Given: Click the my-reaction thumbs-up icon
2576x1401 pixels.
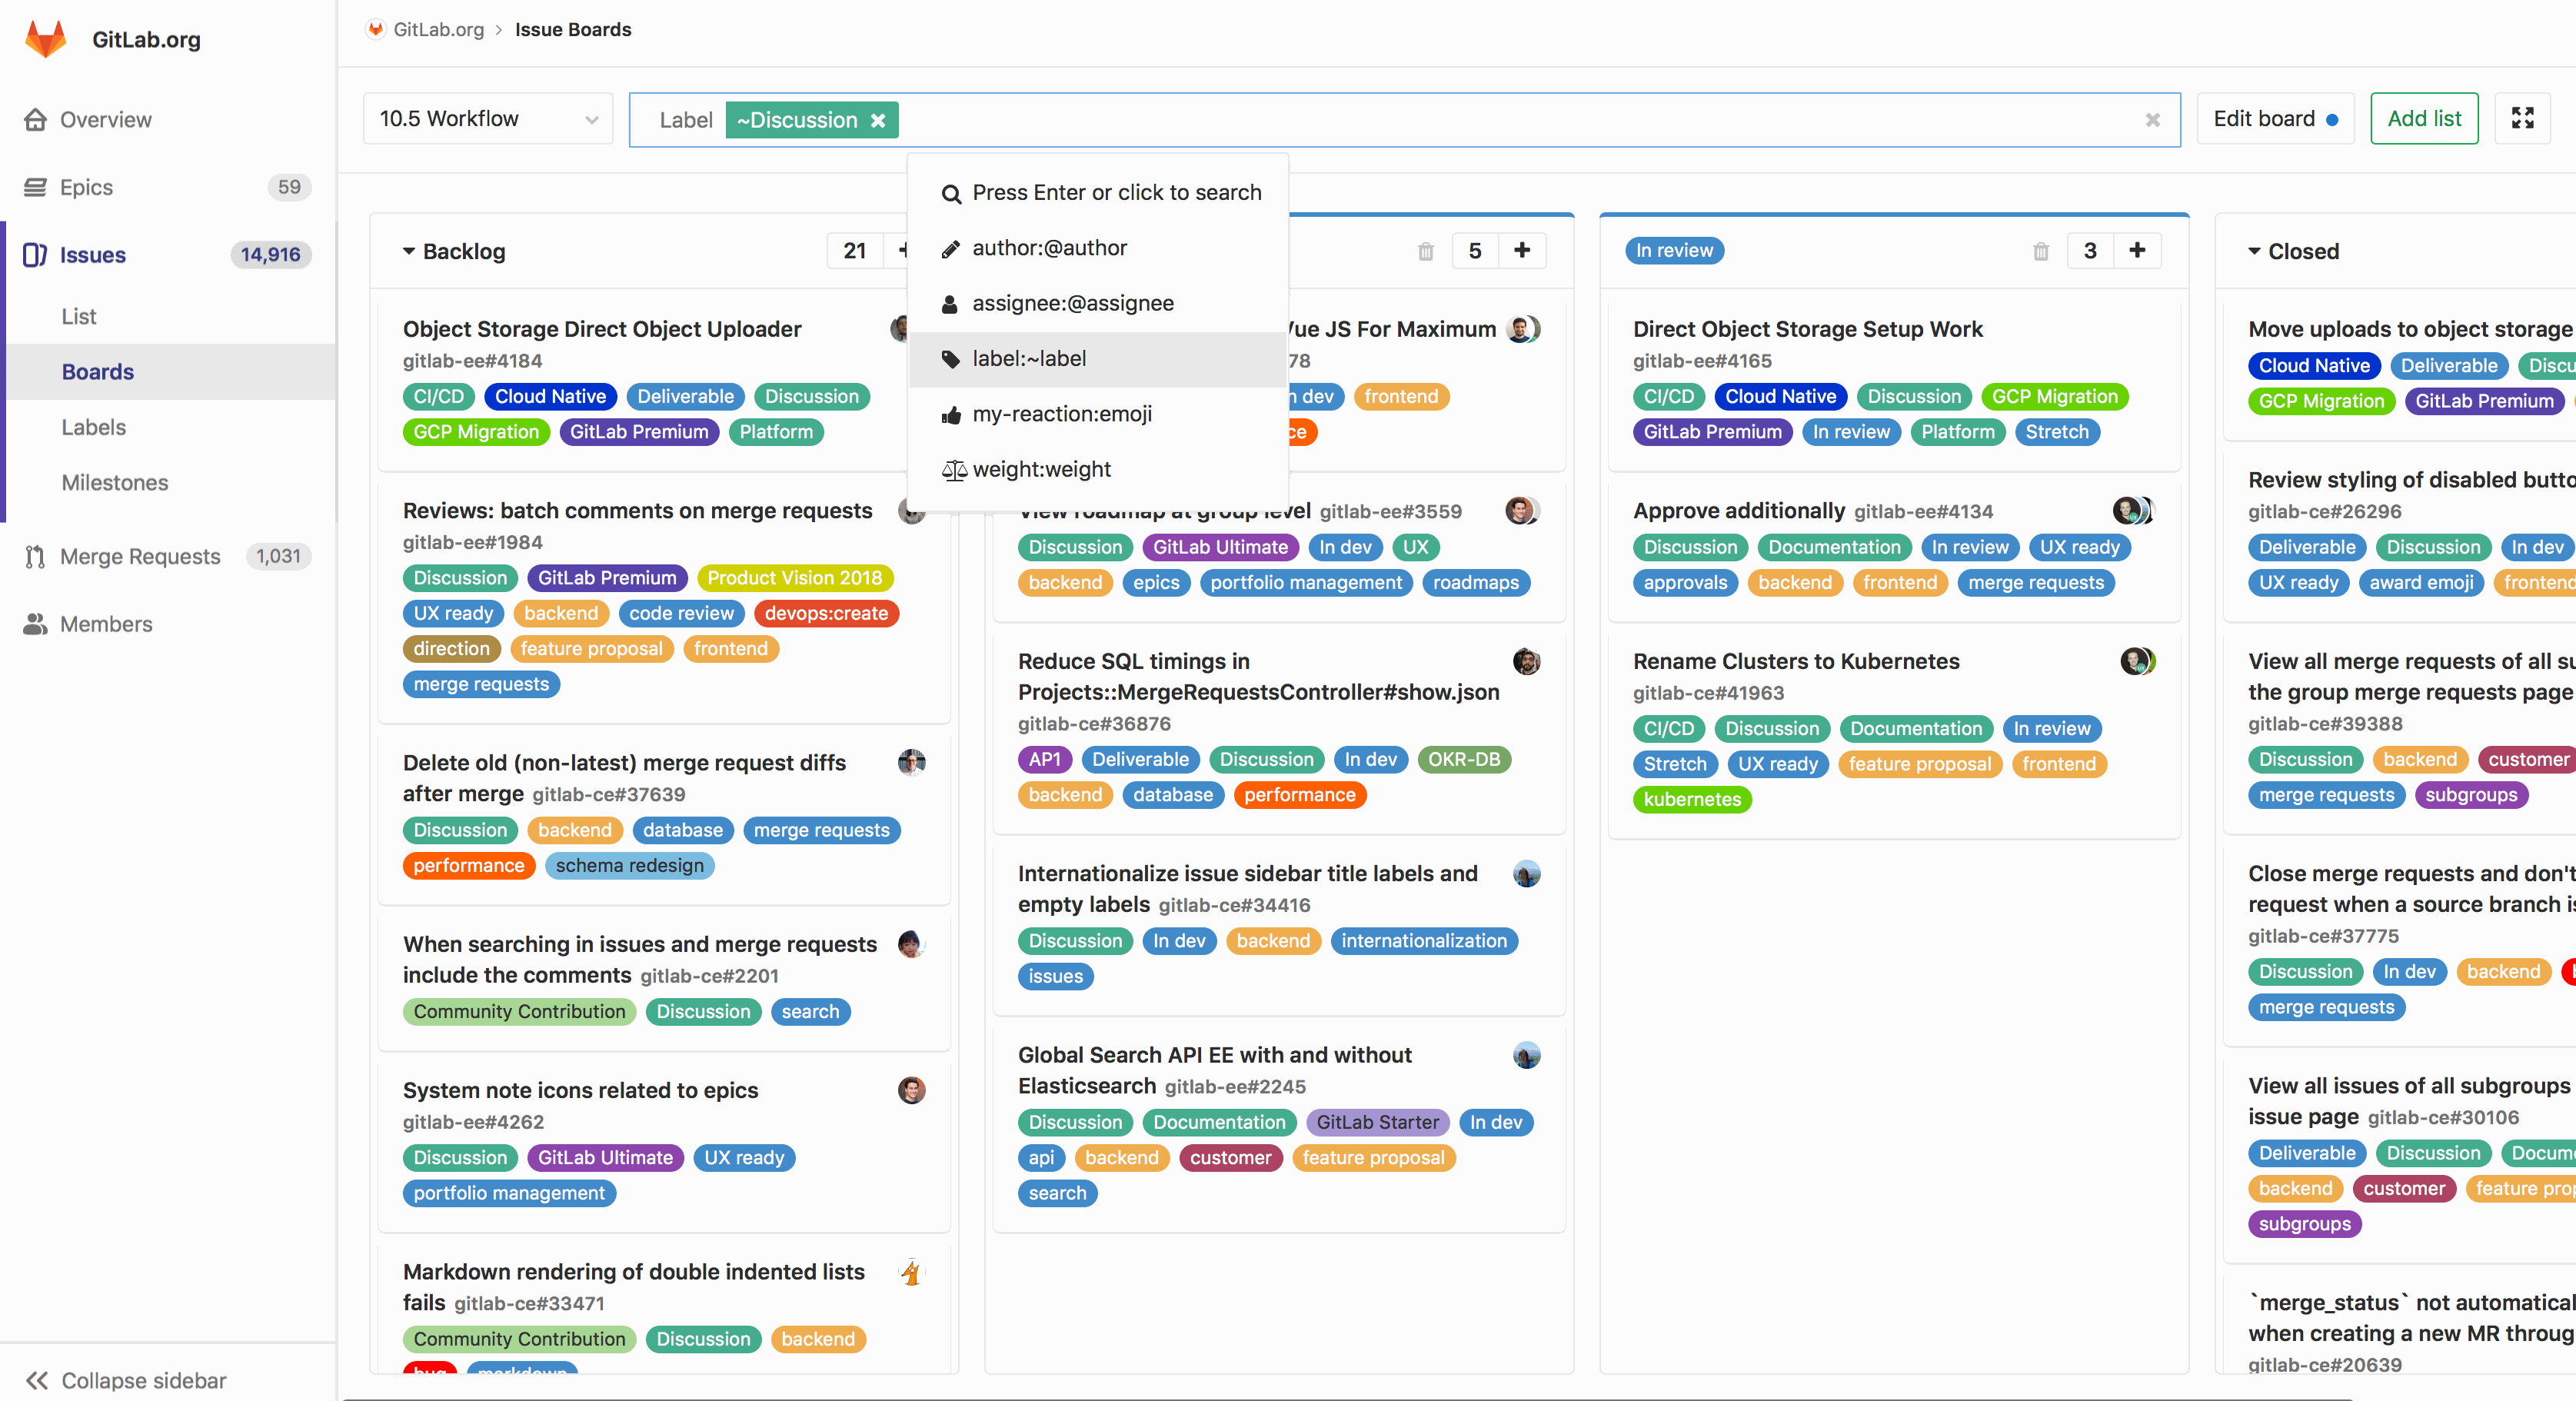Looking at the screenshot, I should point(951,414).
